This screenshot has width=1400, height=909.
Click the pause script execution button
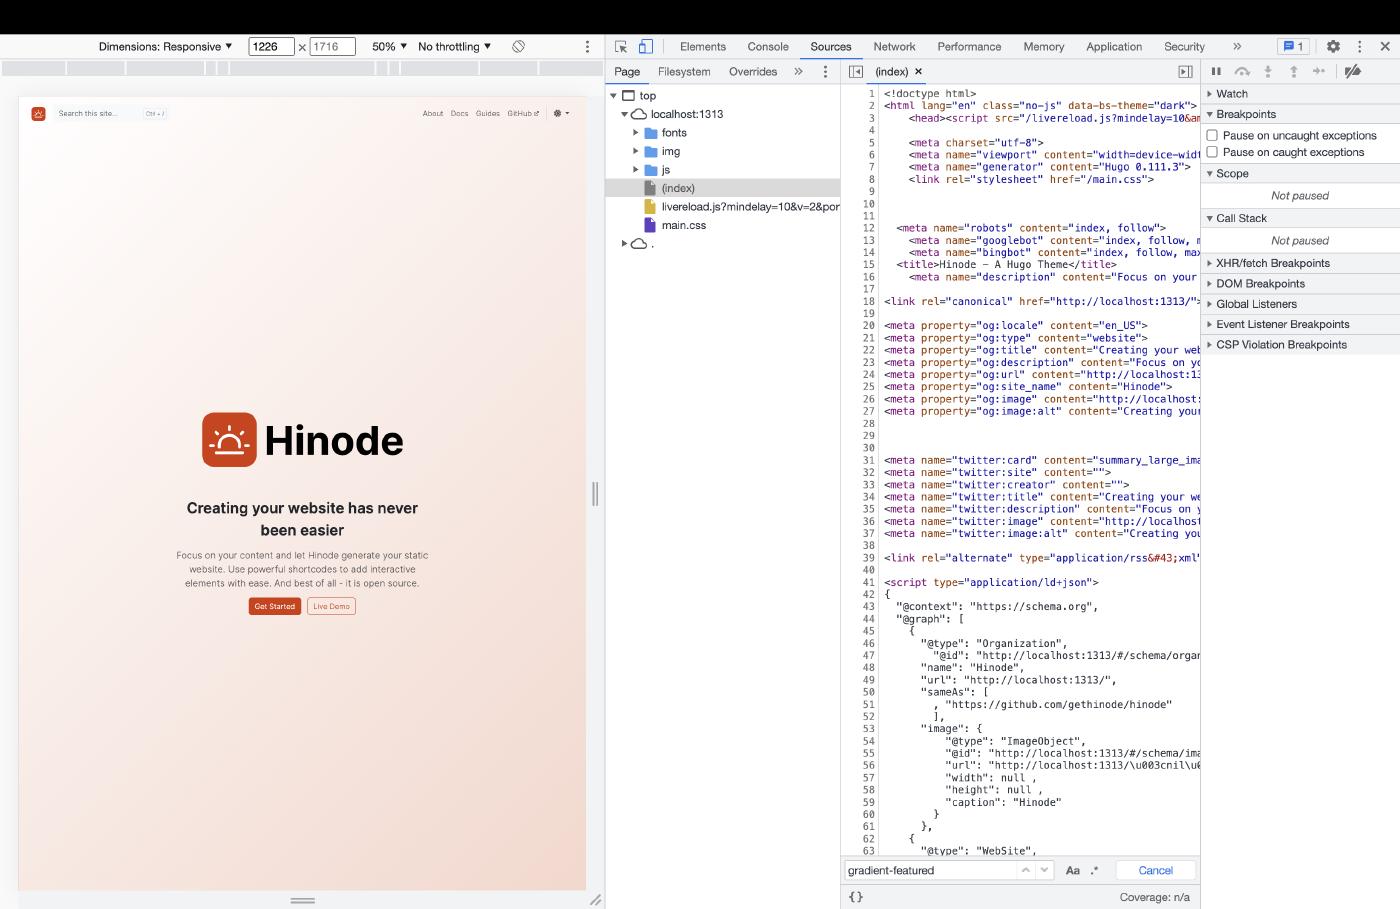pos(1216,72)
